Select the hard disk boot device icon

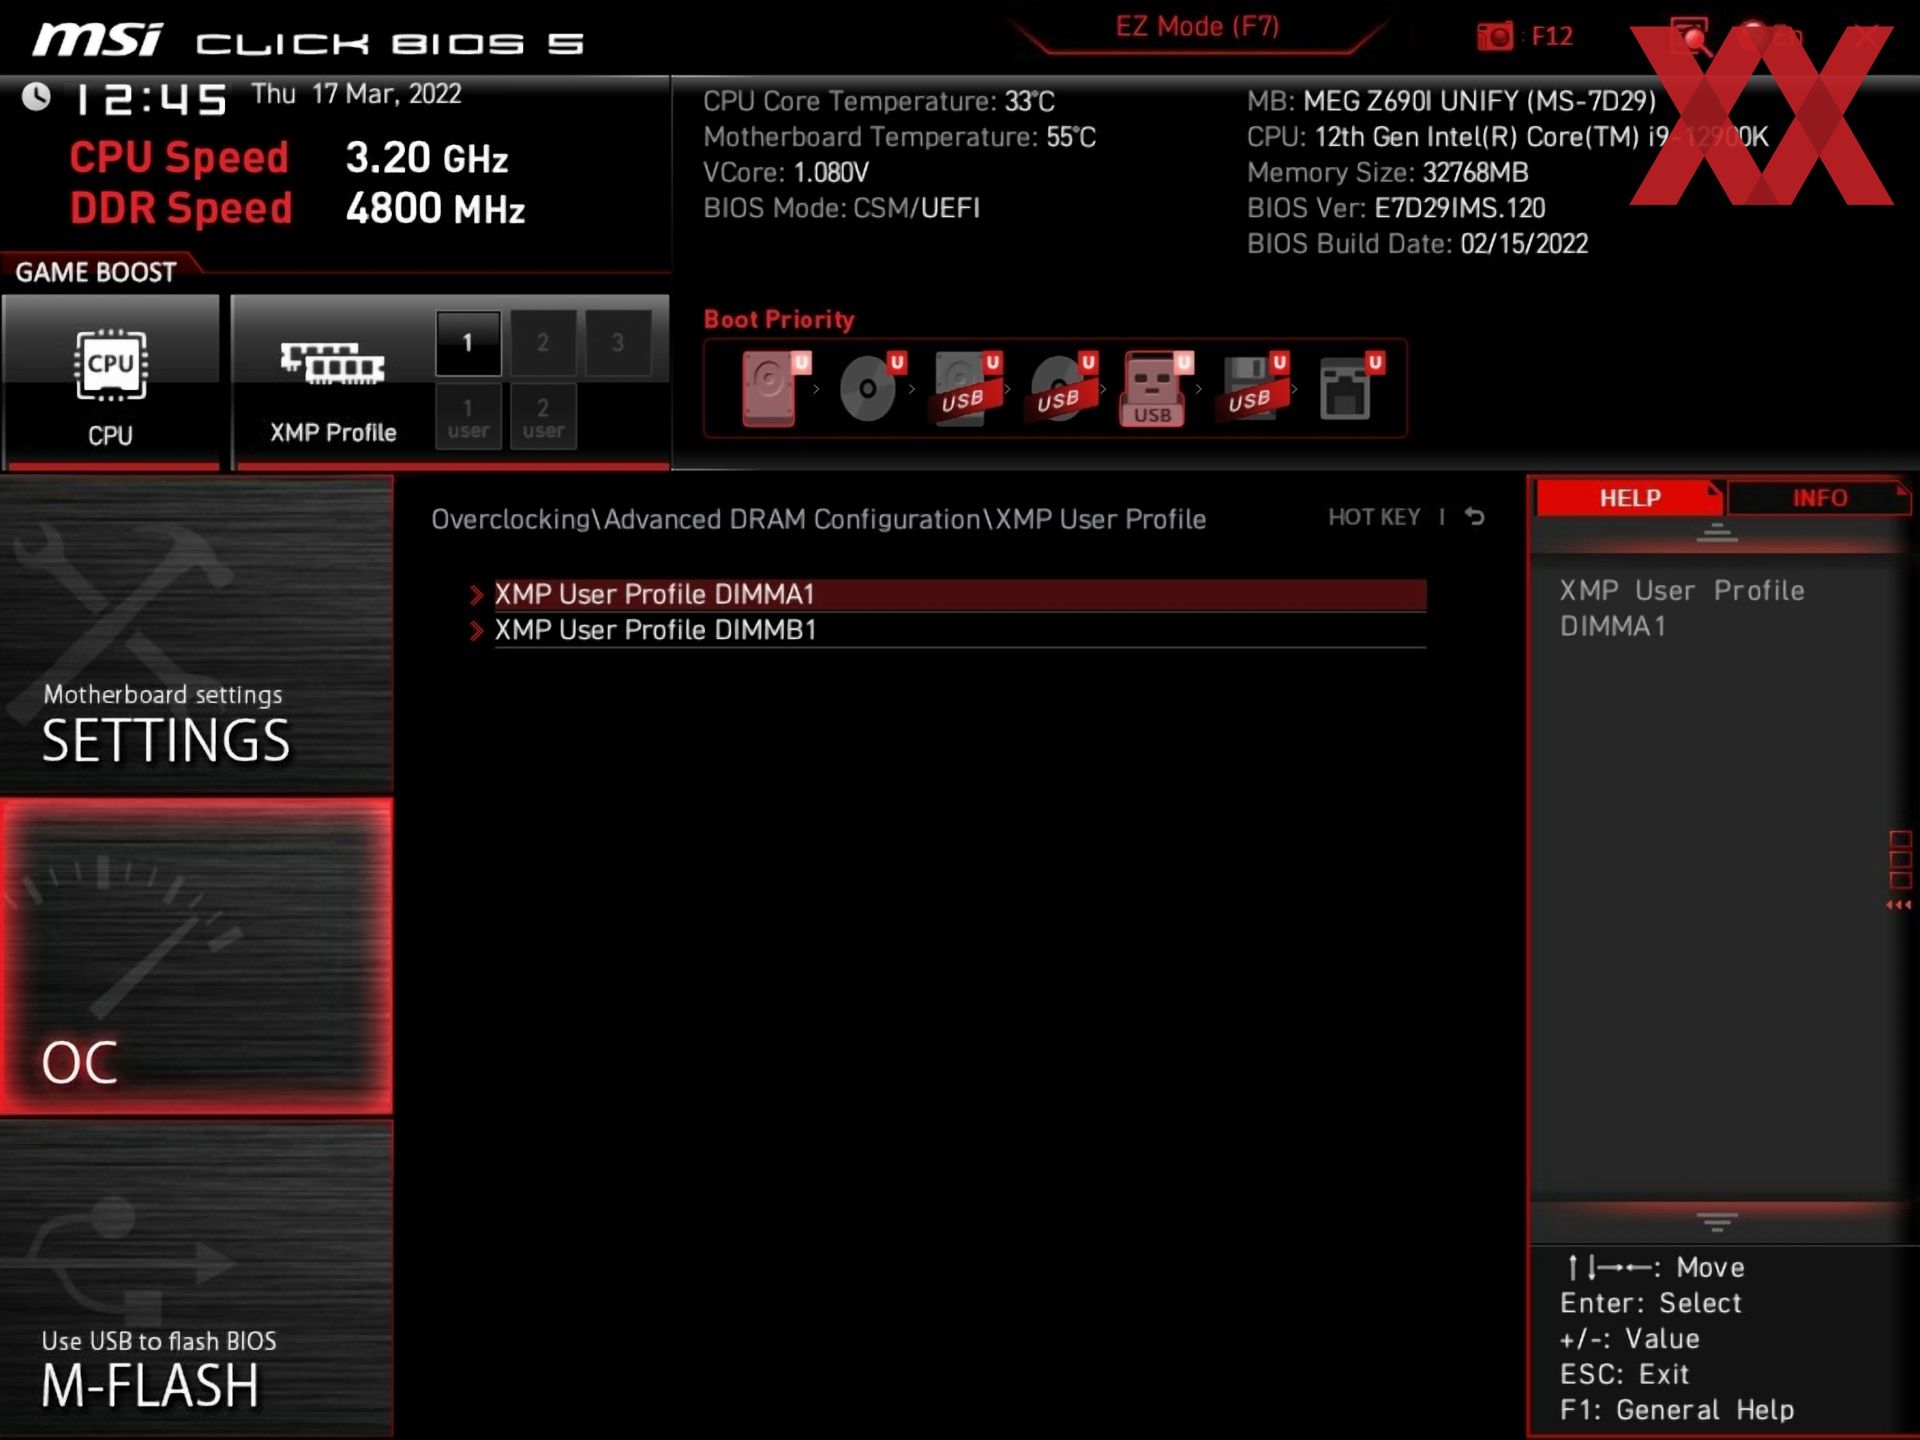point(775,389)
